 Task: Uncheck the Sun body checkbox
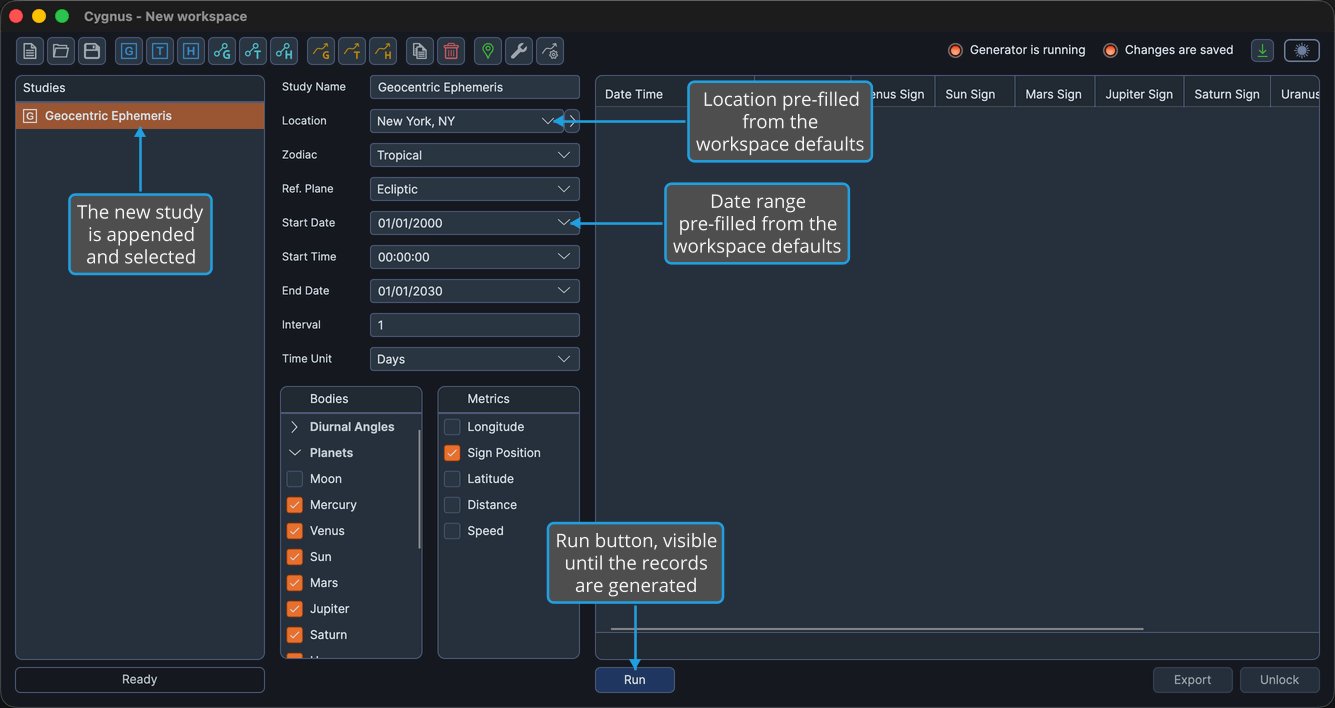[x=295, y=557]
